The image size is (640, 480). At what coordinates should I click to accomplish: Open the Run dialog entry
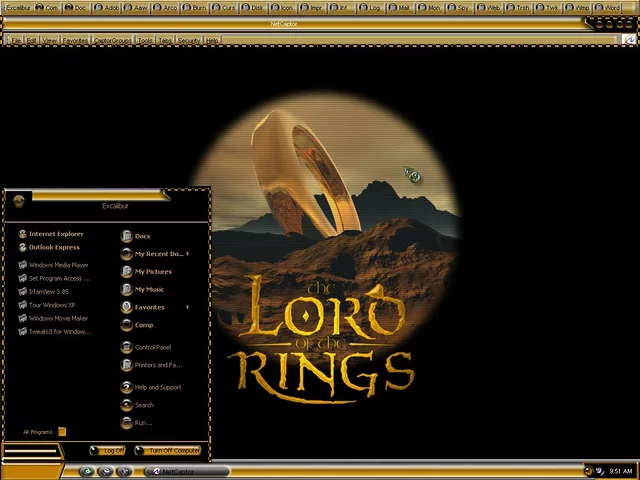coord(136,423)
